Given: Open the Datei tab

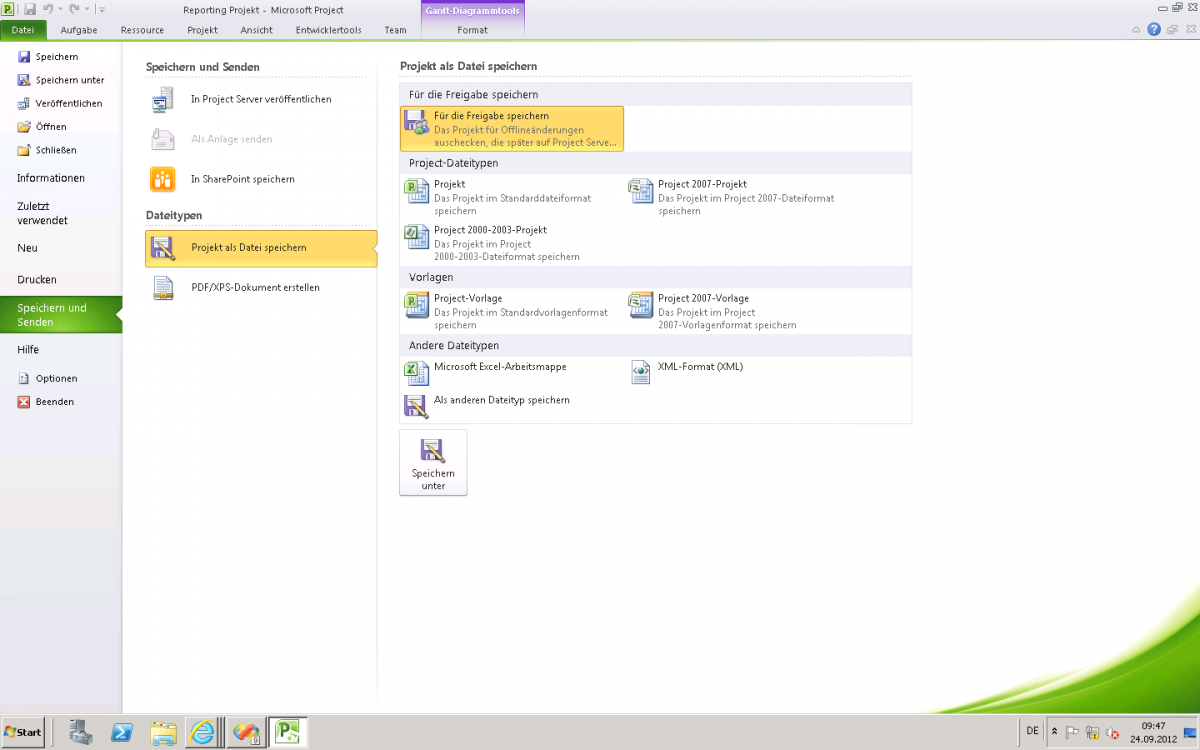Looking at the screenshot, I should pos(23,30).
